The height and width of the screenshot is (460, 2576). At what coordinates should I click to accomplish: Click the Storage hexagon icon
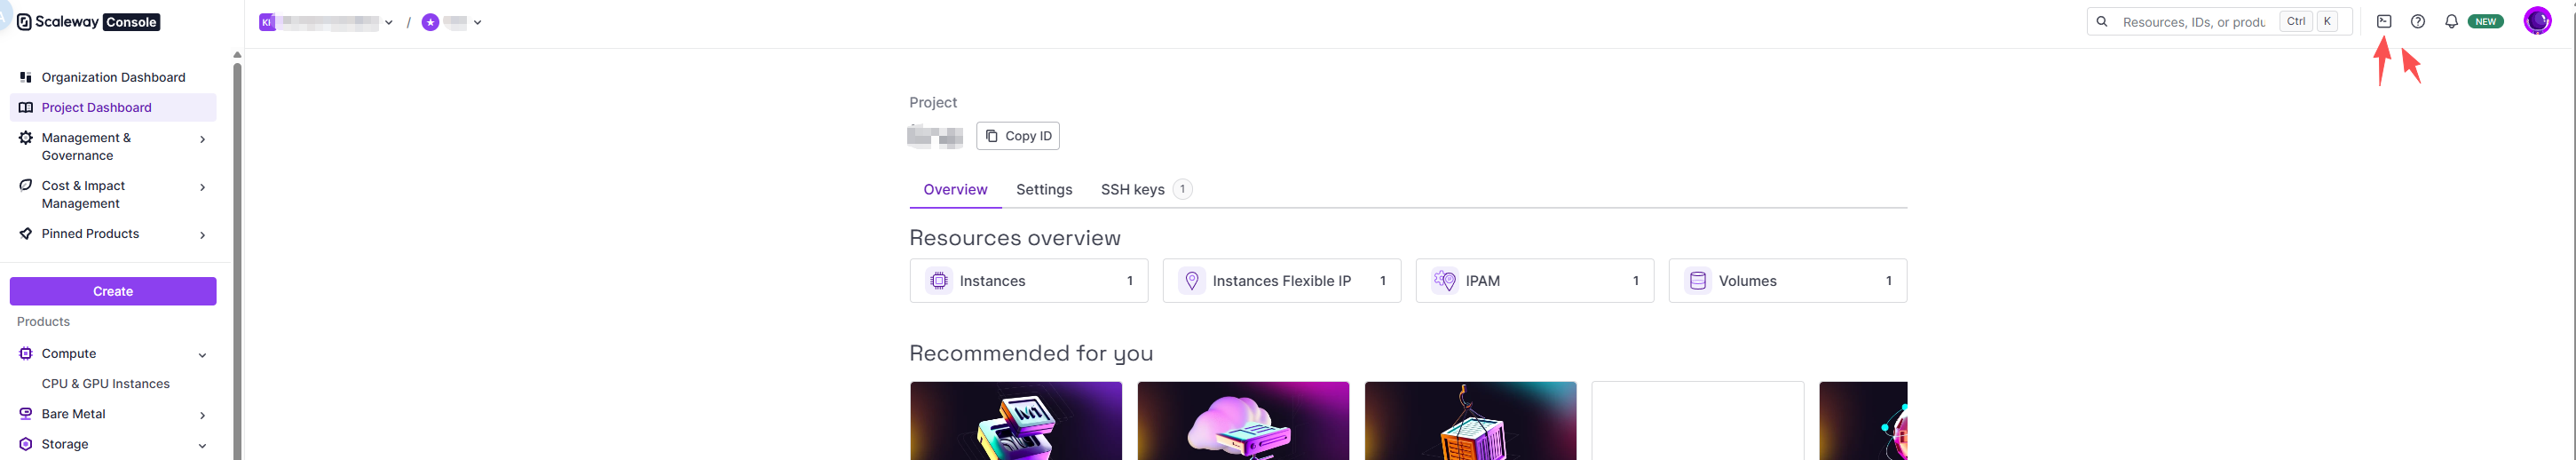tap(26, 443)
